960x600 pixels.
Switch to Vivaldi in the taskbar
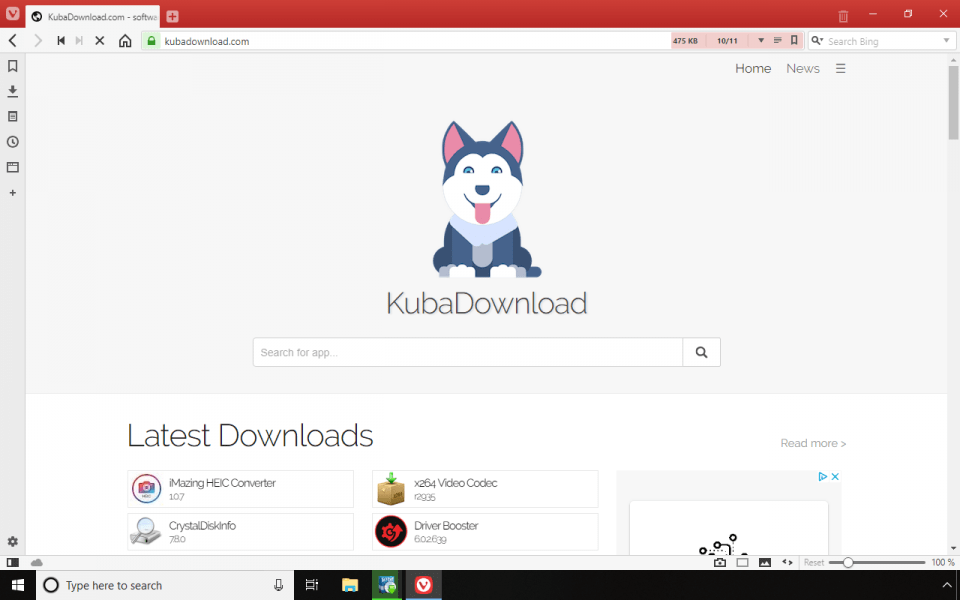(424, 585)
